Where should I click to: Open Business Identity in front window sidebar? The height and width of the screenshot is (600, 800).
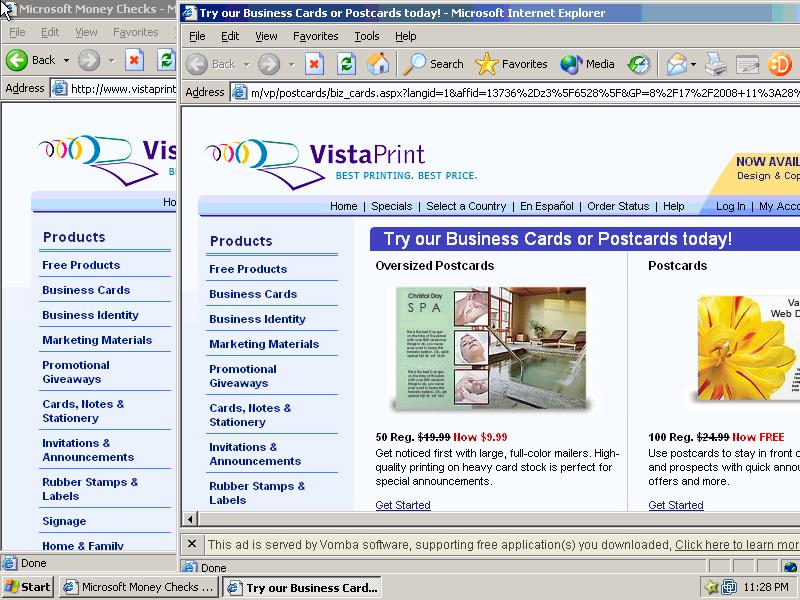257,319
